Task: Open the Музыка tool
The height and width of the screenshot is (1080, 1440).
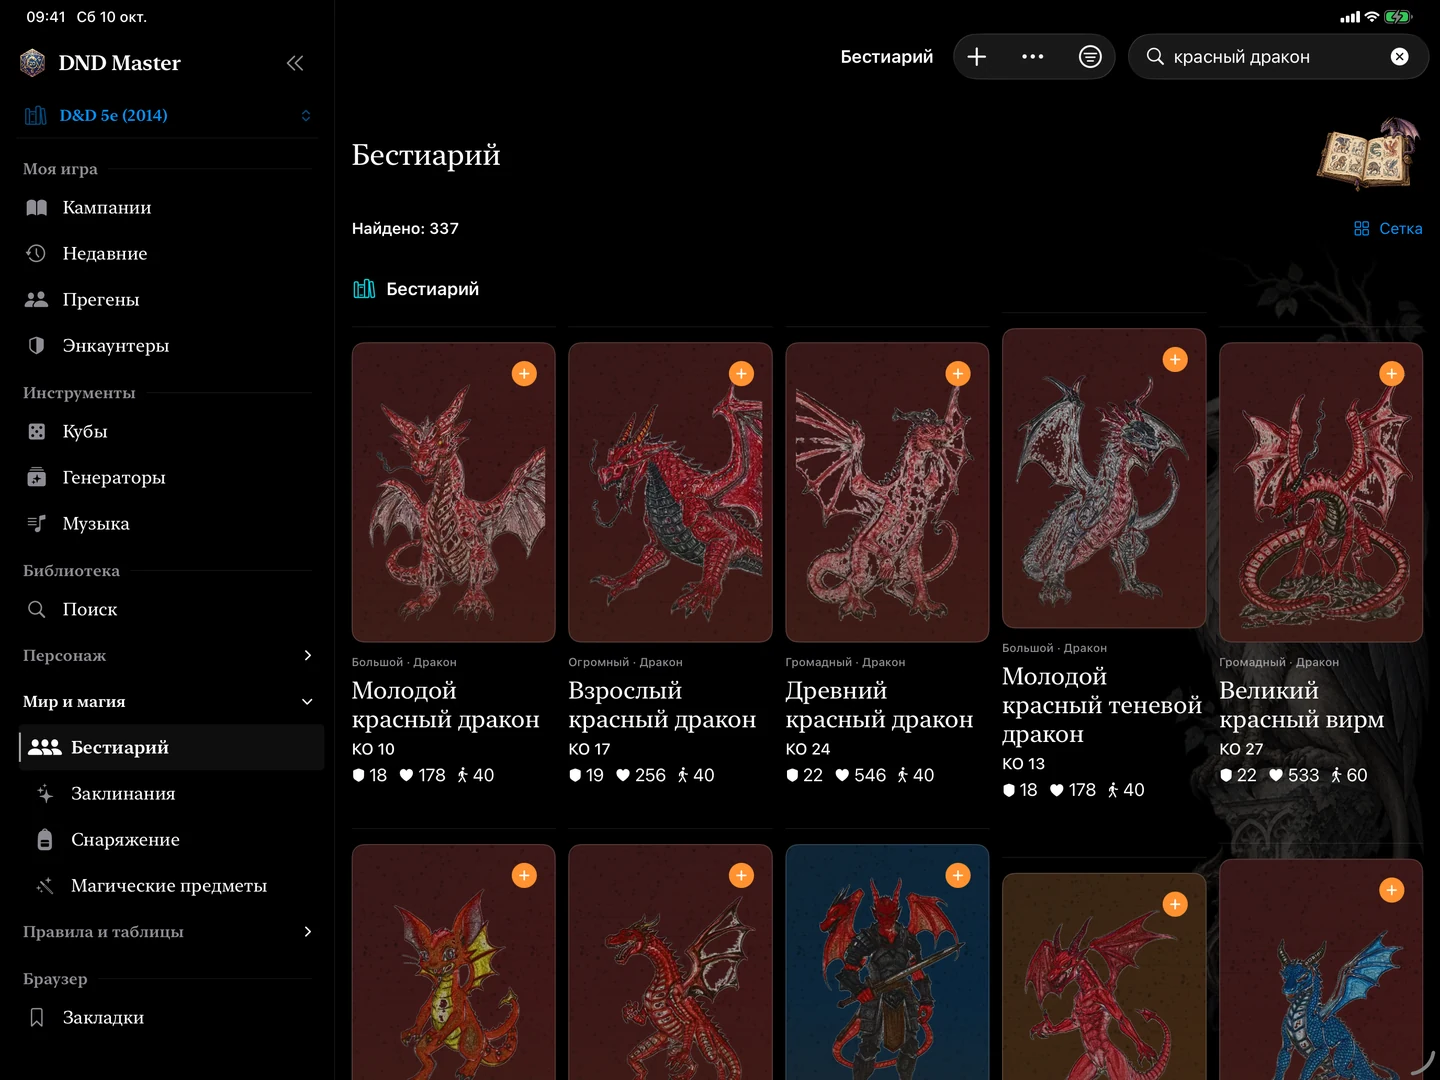Action: (167, 523)
